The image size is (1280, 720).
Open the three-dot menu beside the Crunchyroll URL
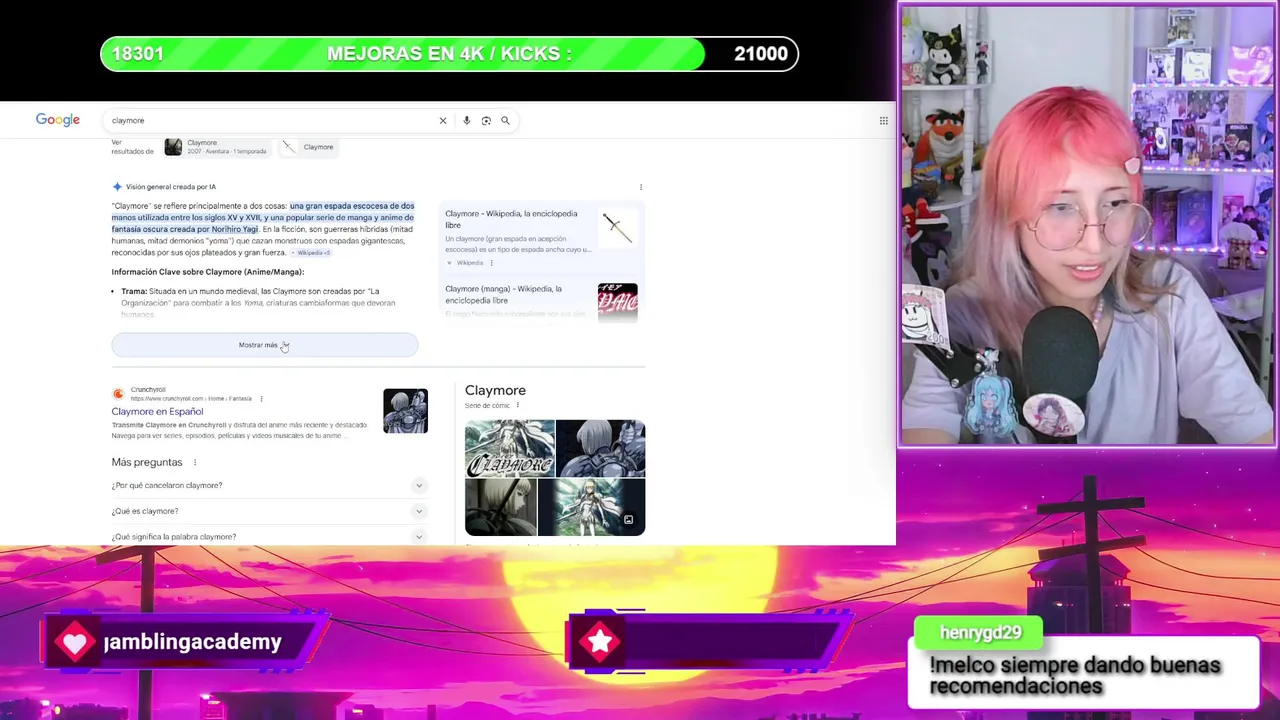click(261, 399)
